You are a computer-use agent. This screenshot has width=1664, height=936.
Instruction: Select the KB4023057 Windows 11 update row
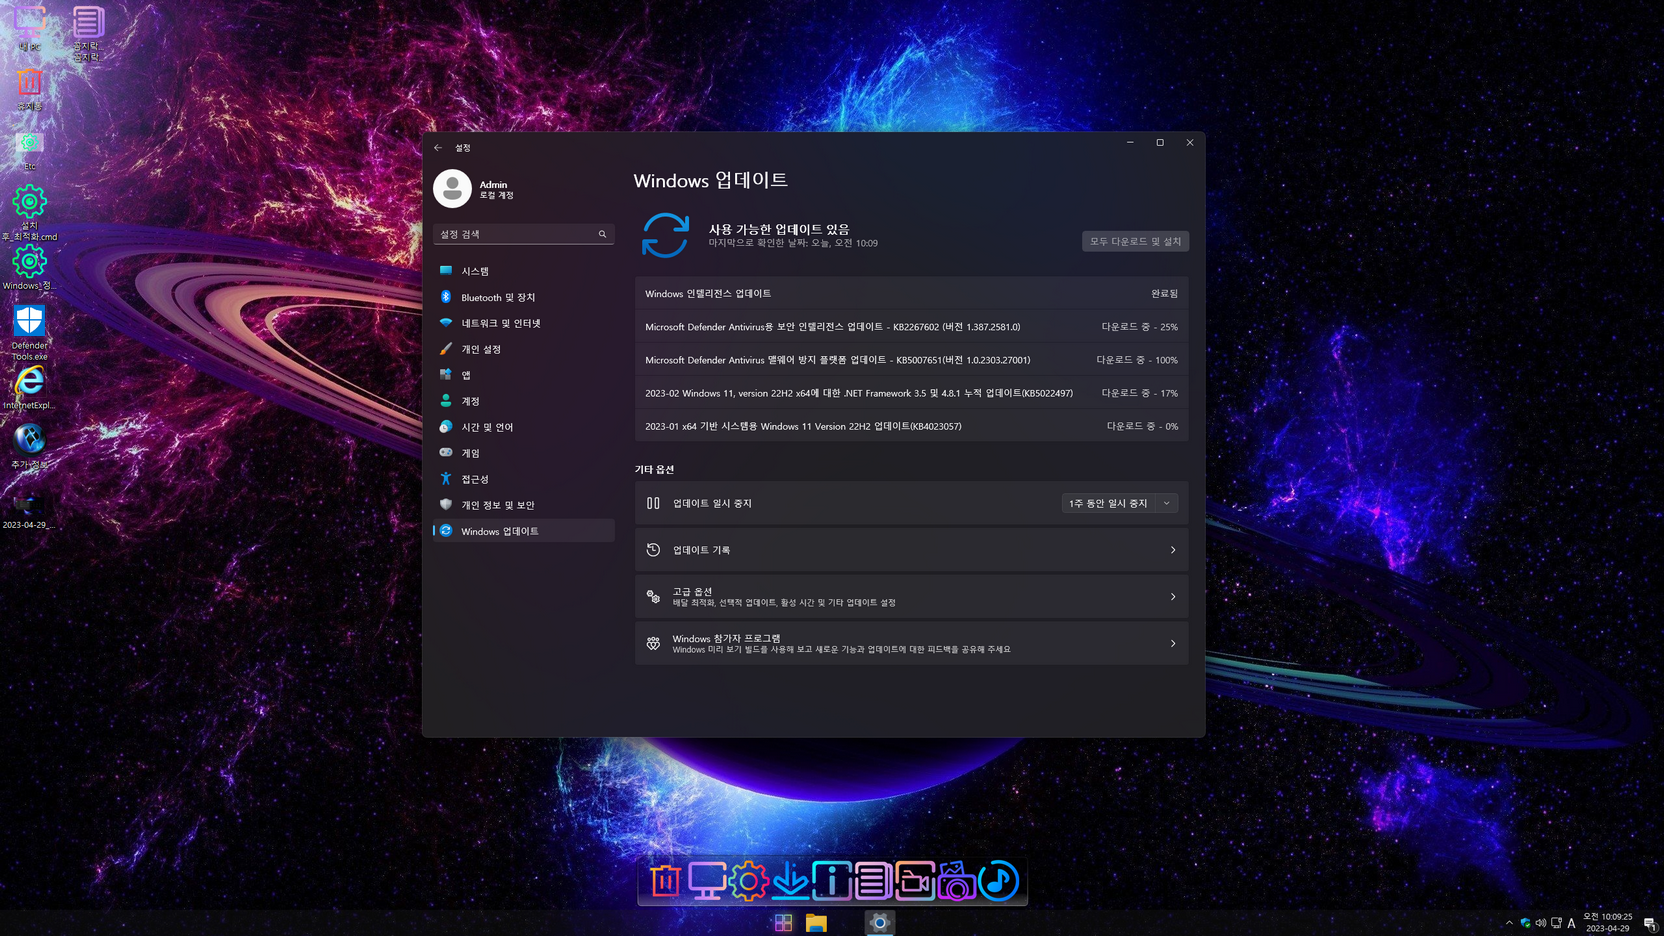pos(911,426)
